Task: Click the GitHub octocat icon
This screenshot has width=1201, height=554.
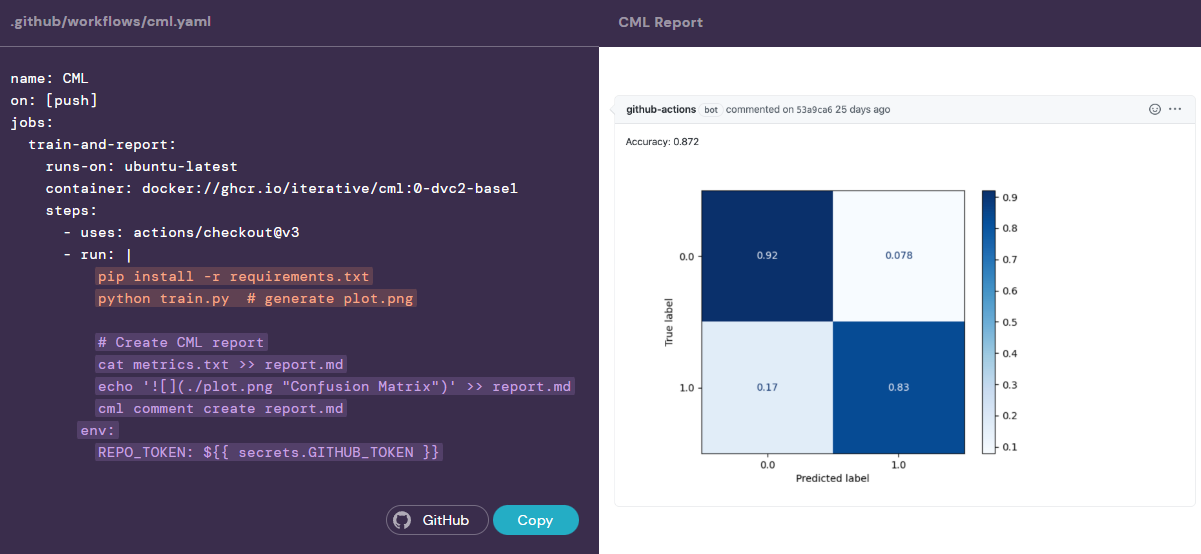Action: coord(402,520)
